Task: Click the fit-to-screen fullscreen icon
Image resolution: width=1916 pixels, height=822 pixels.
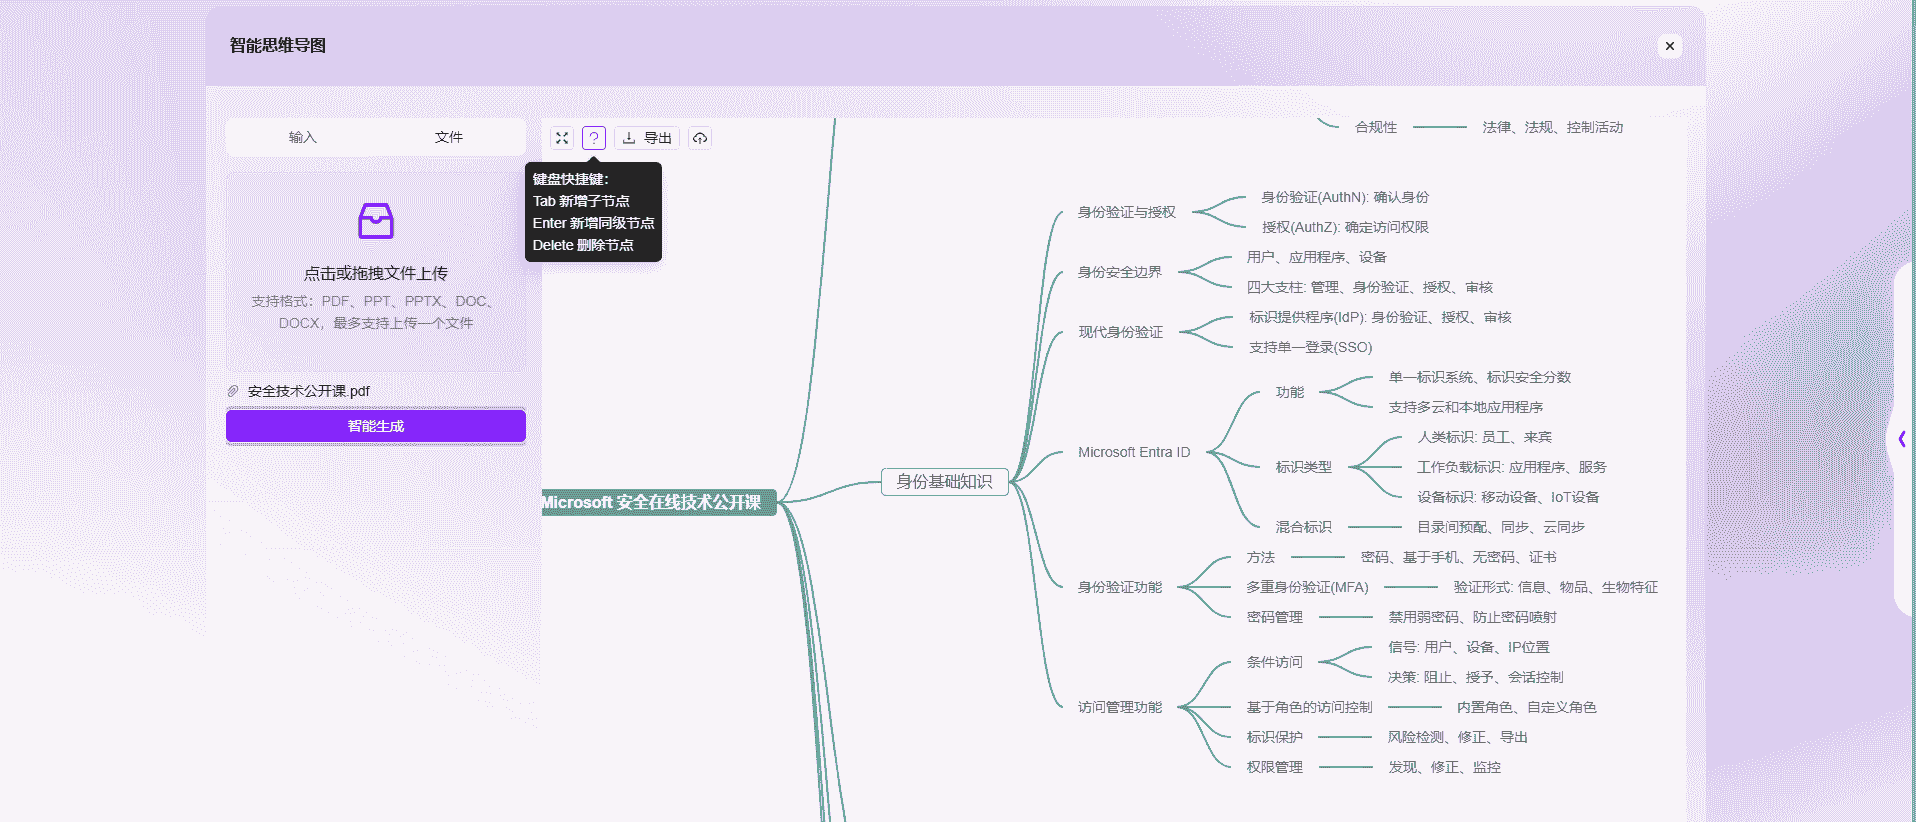Action: tap(562, 138)
